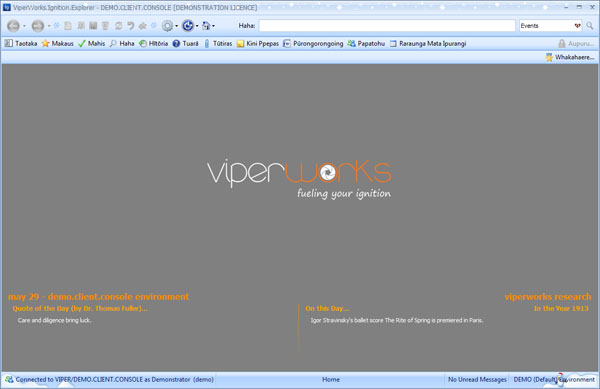Click the forward navigation arrow button
The image size is (600, 389).
(x=38, y=26)
